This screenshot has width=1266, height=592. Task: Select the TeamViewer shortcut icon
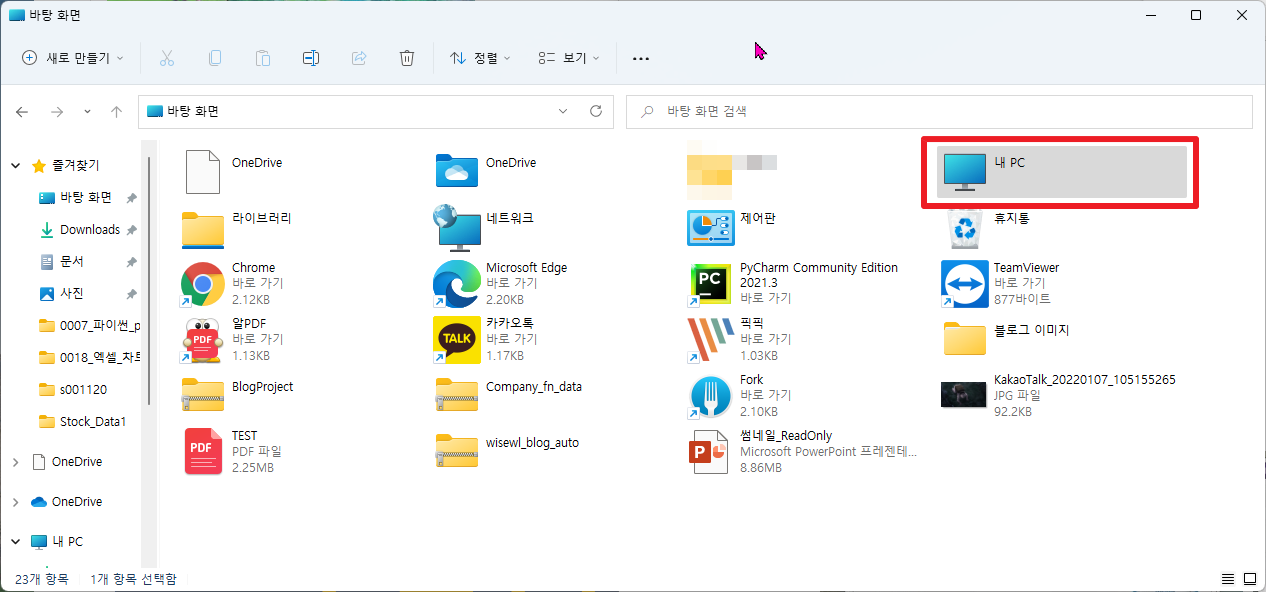click(x=965, y=284)
